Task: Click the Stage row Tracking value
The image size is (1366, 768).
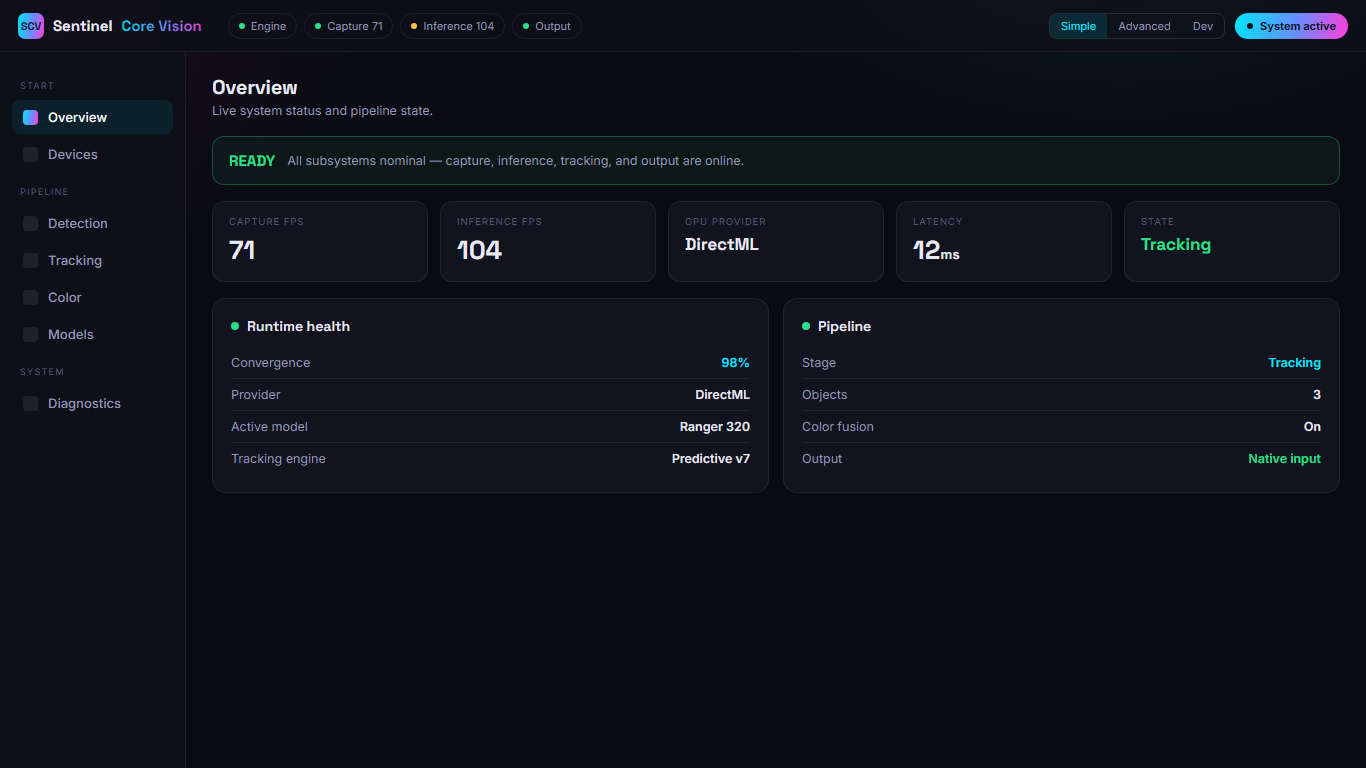Action: (x=1295, y=363)
